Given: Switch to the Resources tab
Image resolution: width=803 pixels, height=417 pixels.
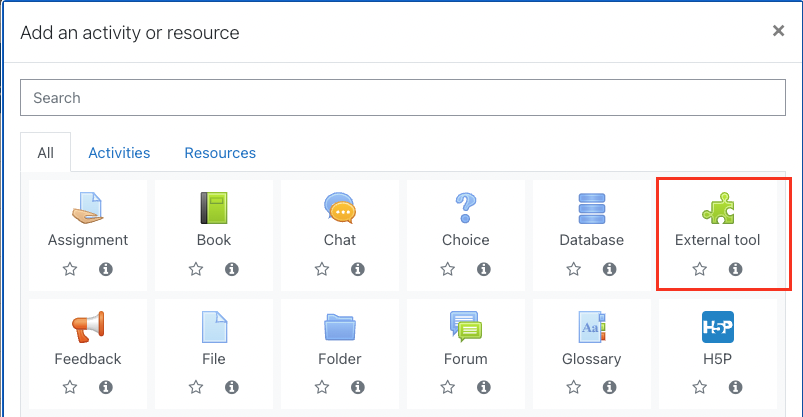Looking at the screenshot, I should [x=220, y=153].
